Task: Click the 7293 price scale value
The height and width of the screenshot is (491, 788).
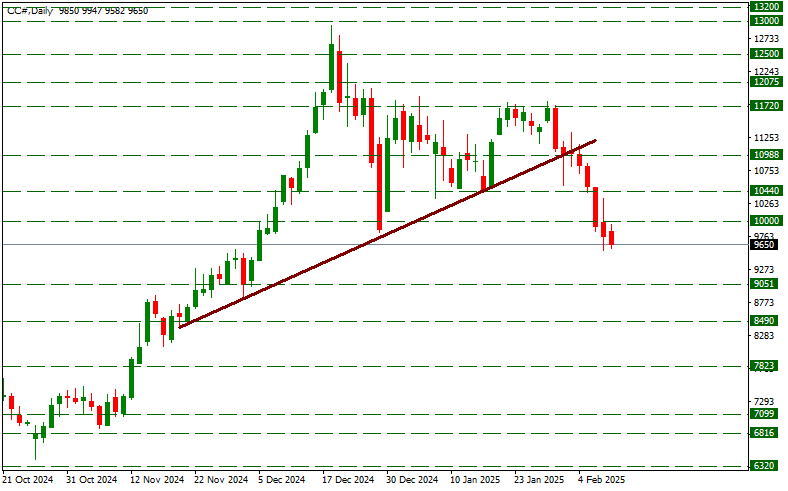Action: coord(765,402)
